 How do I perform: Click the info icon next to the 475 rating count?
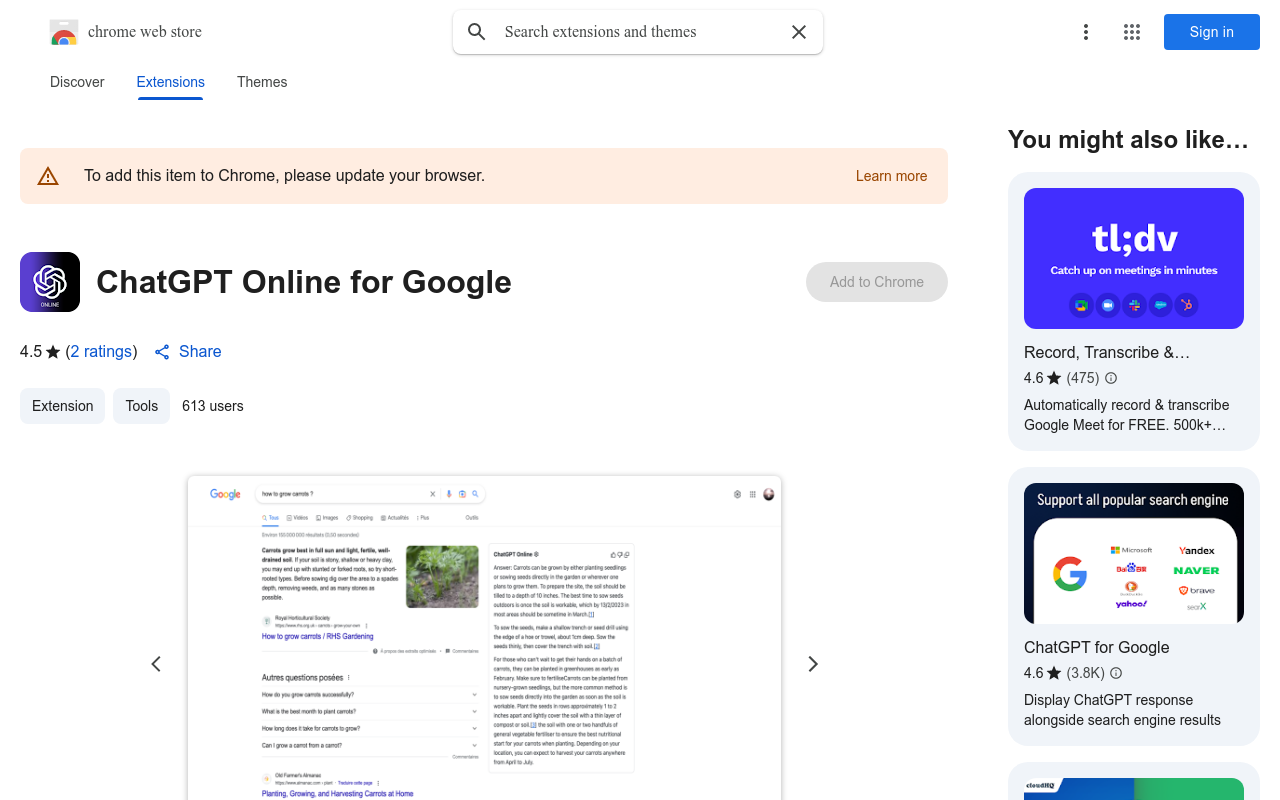[x=1111, y=378]
